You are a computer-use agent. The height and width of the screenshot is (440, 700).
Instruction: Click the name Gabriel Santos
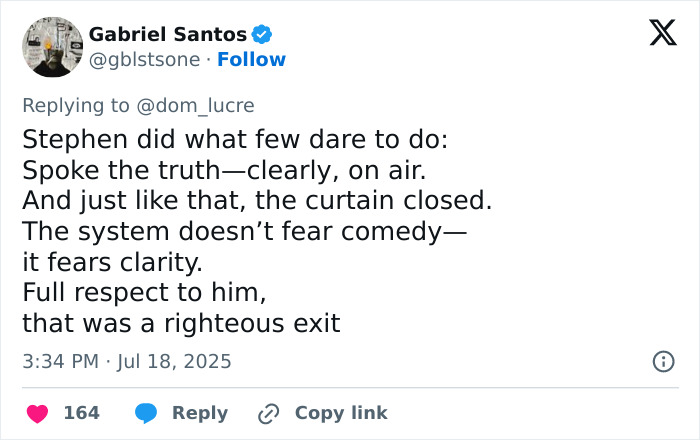[x=168, y=35]
